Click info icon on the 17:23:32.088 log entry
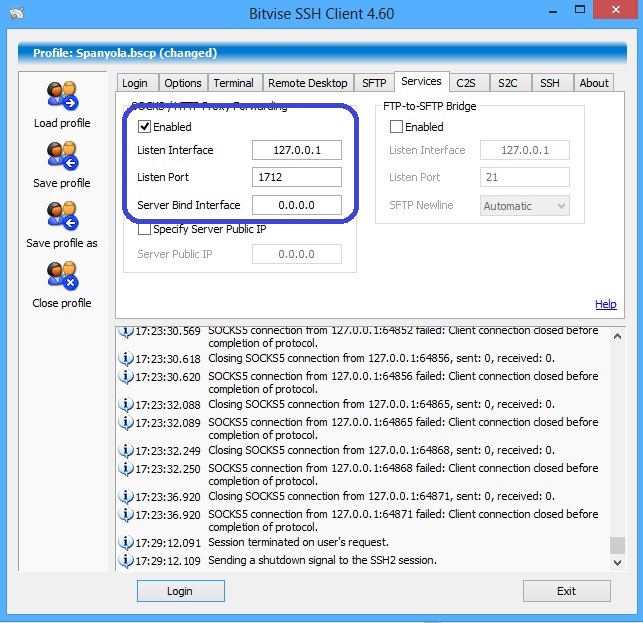Viewport: 643px width, 623px height. point(126,404)
